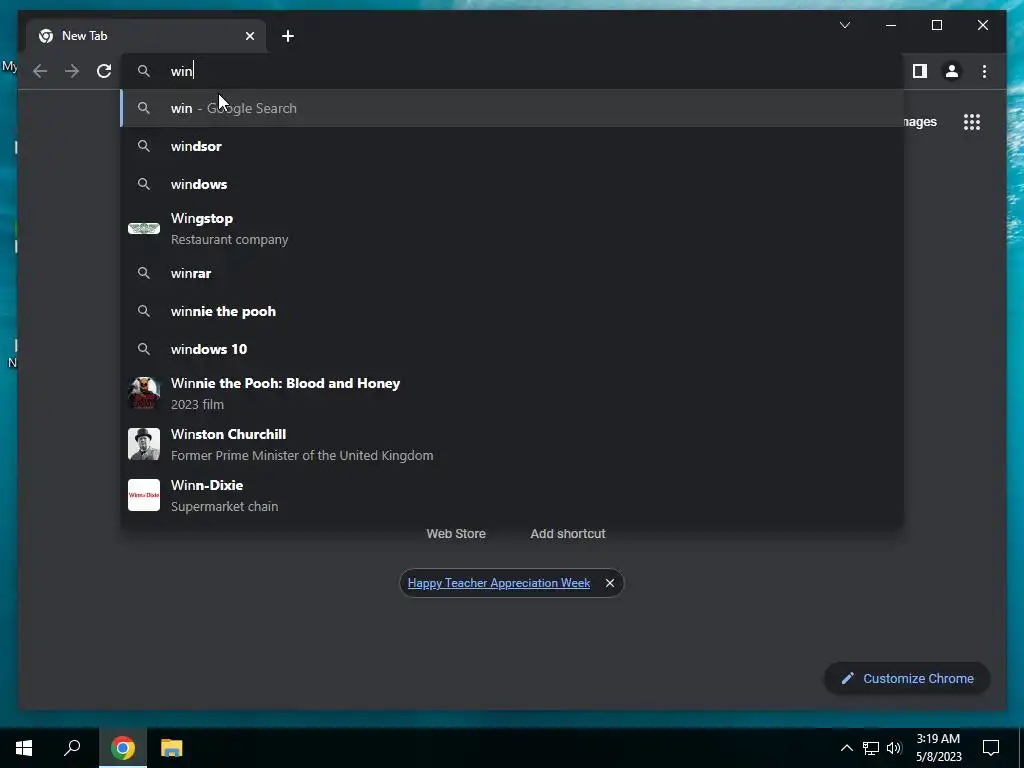The height and width of the screenshot is (768, 1024).
Task: Open the taskbar clock showing 3:19 AM
Action: click(938, 748)
